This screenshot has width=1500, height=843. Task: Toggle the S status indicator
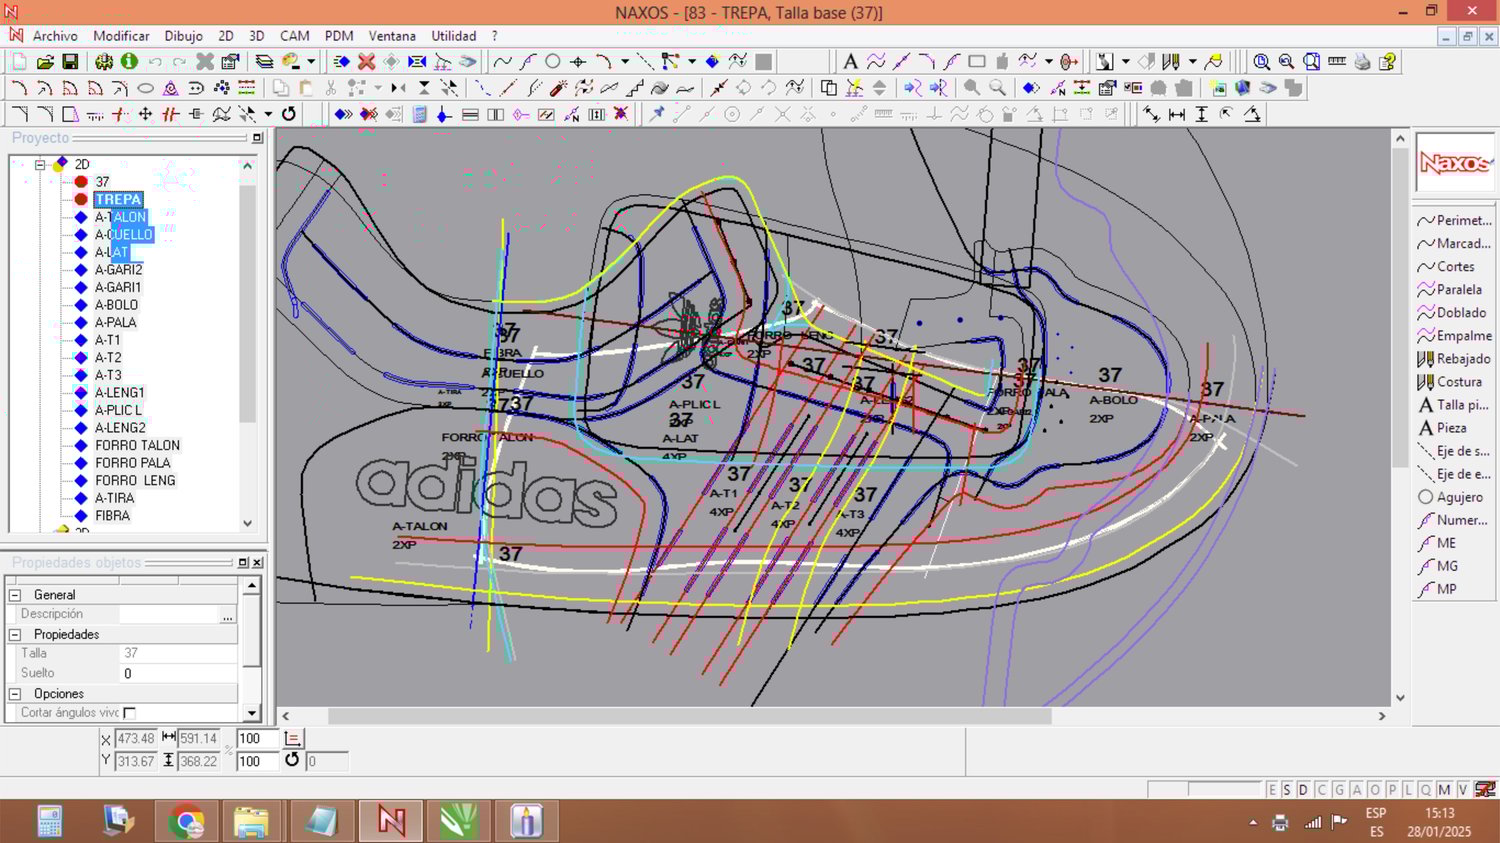[1287, 790]
